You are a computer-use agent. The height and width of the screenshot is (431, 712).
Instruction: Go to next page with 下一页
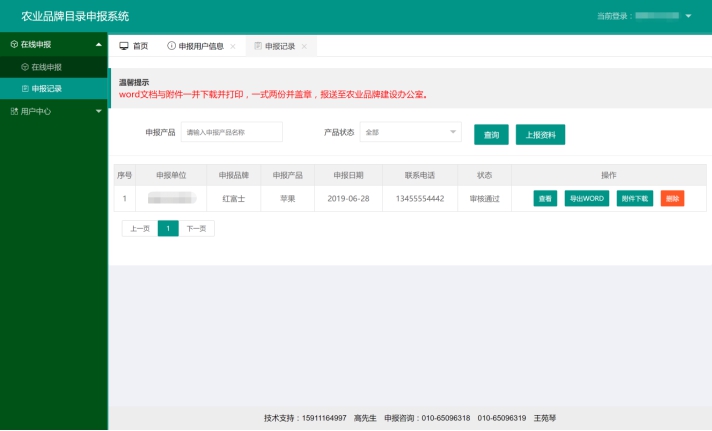pyautogui.click(x=196, y=228)
